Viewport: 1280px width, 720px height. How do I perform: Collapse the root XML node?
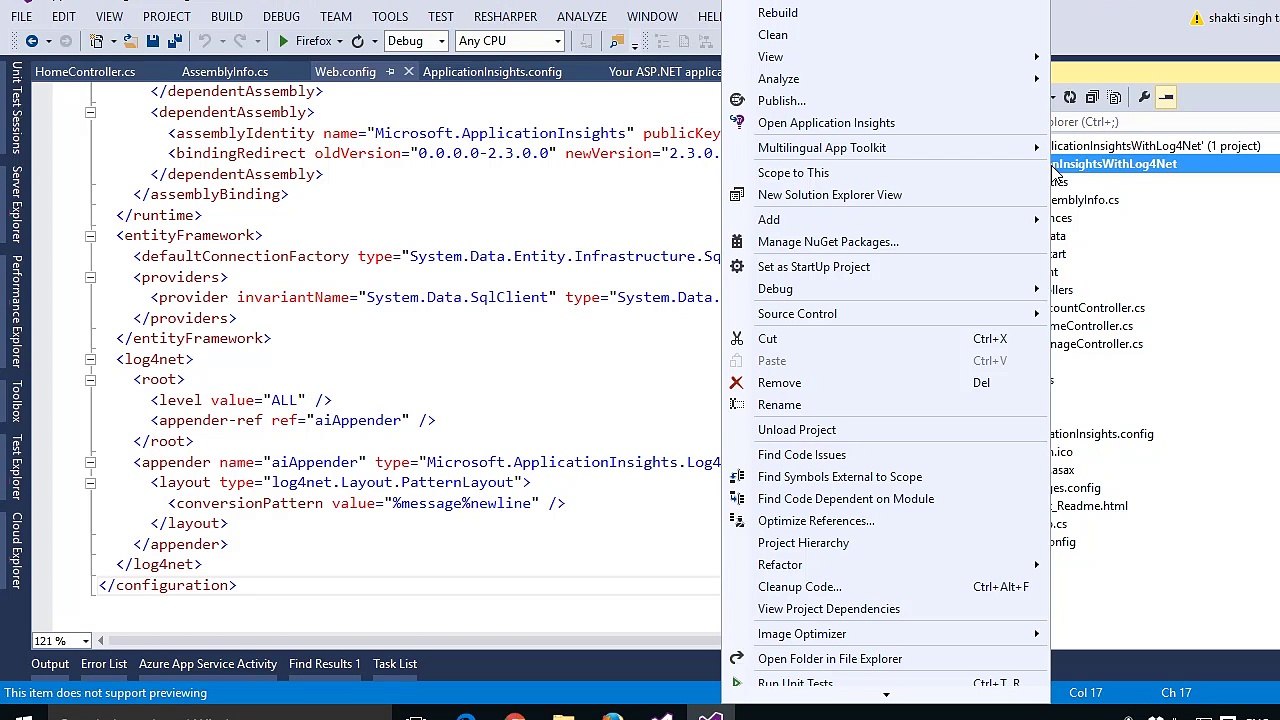click(90, 380)
